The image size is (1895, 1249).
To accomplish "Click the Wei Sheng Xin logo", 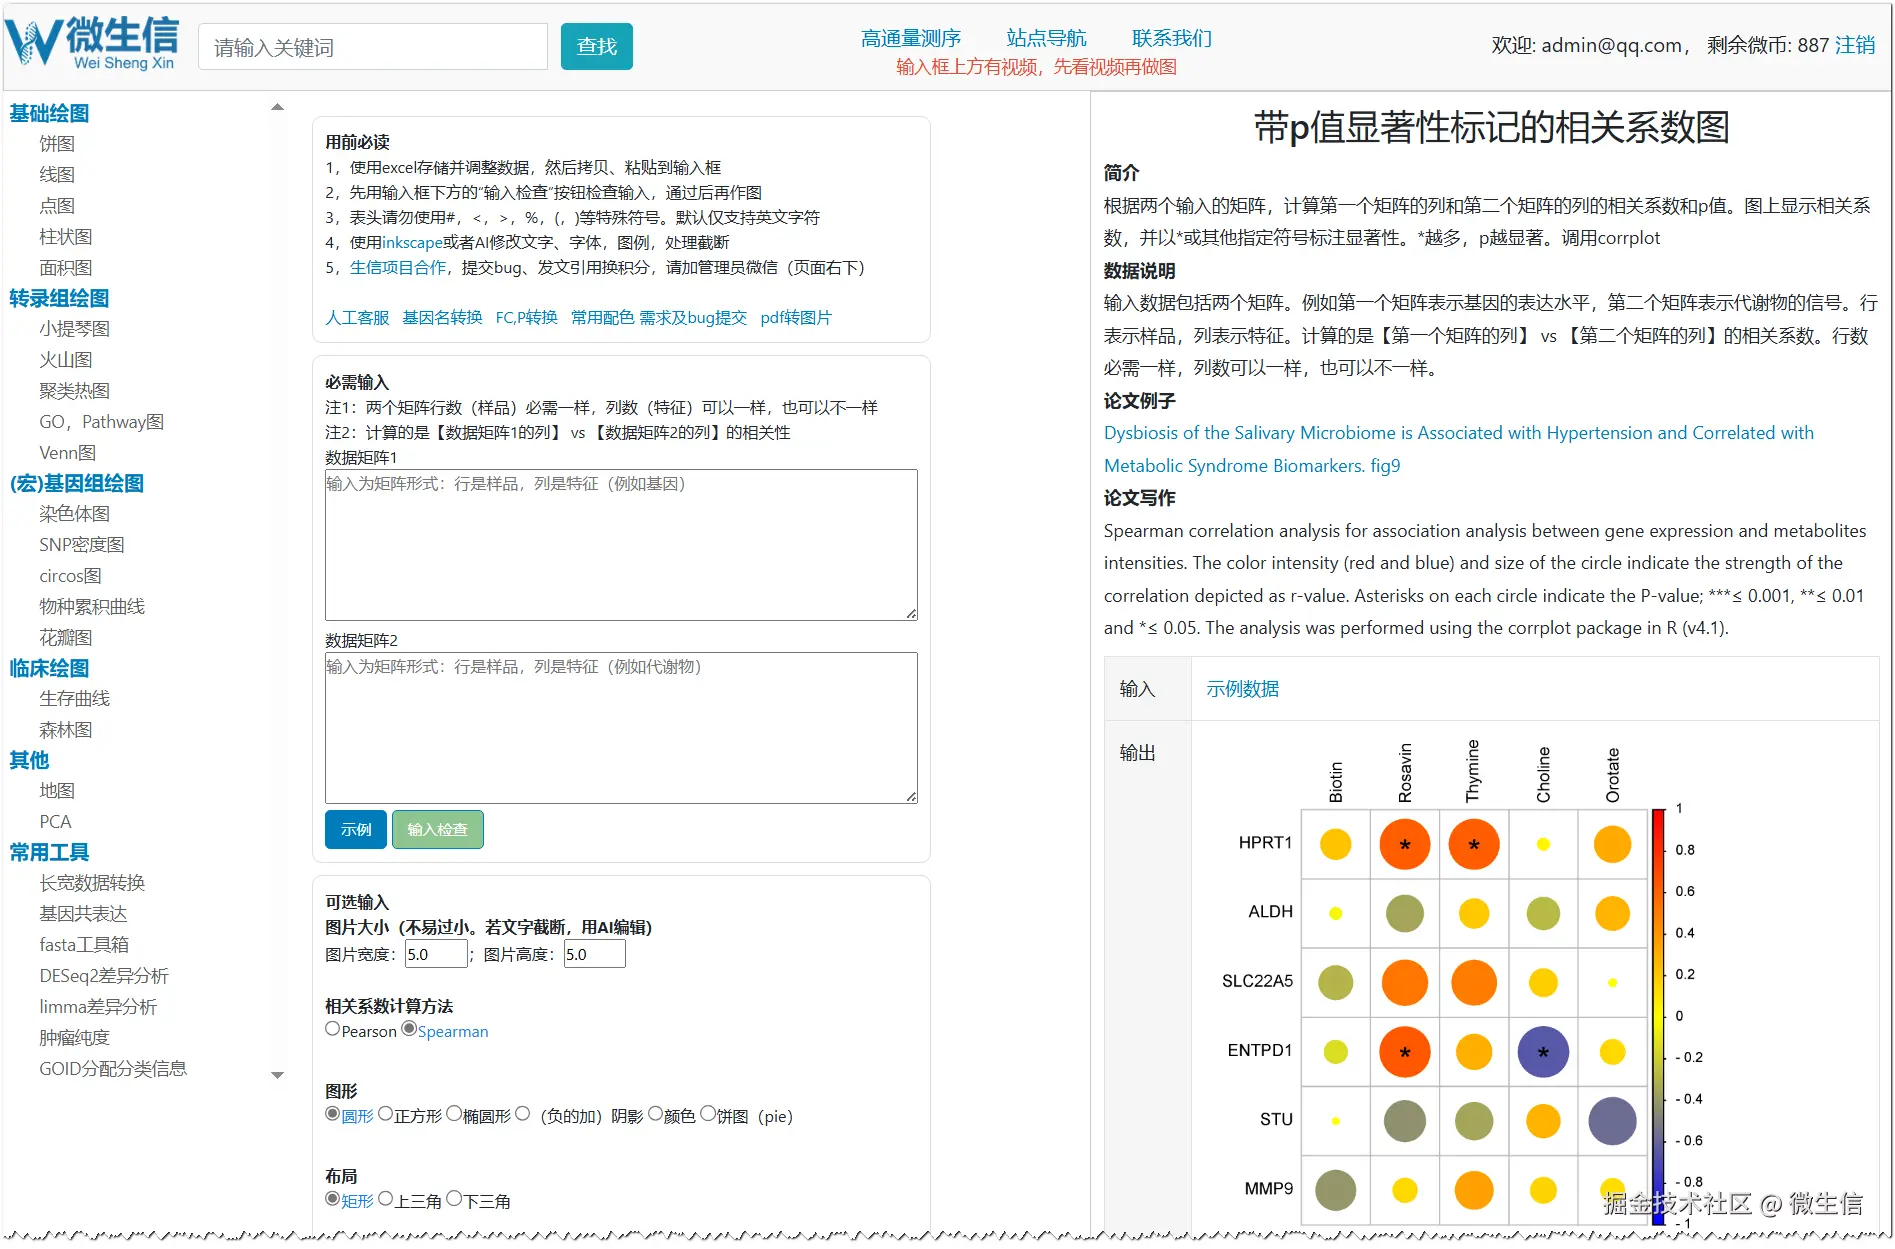I will point(92,44).
